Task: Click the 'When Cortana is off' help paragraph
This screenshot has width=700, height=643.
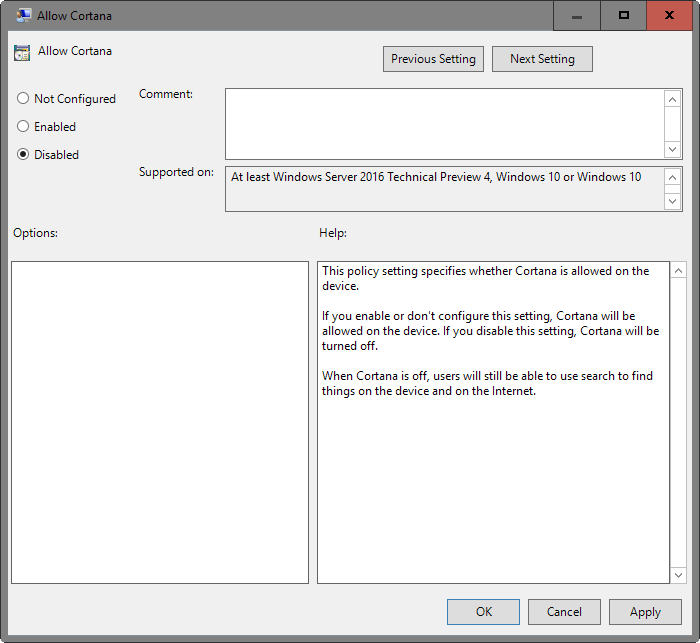Action: pos(487,383)
